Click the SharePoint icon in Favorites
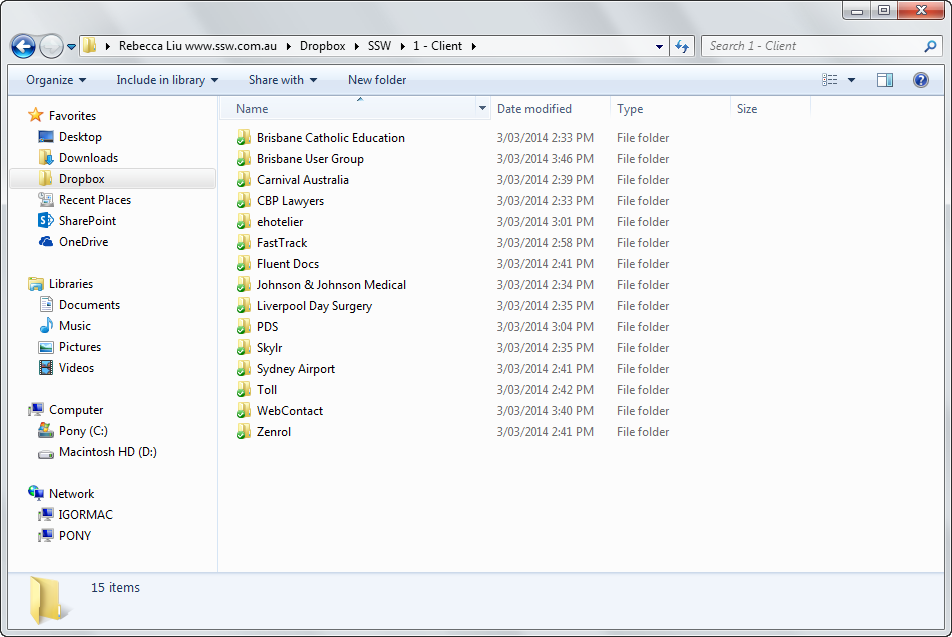The height and width of the screenshot is (637, 952). [x=46, y=221]
